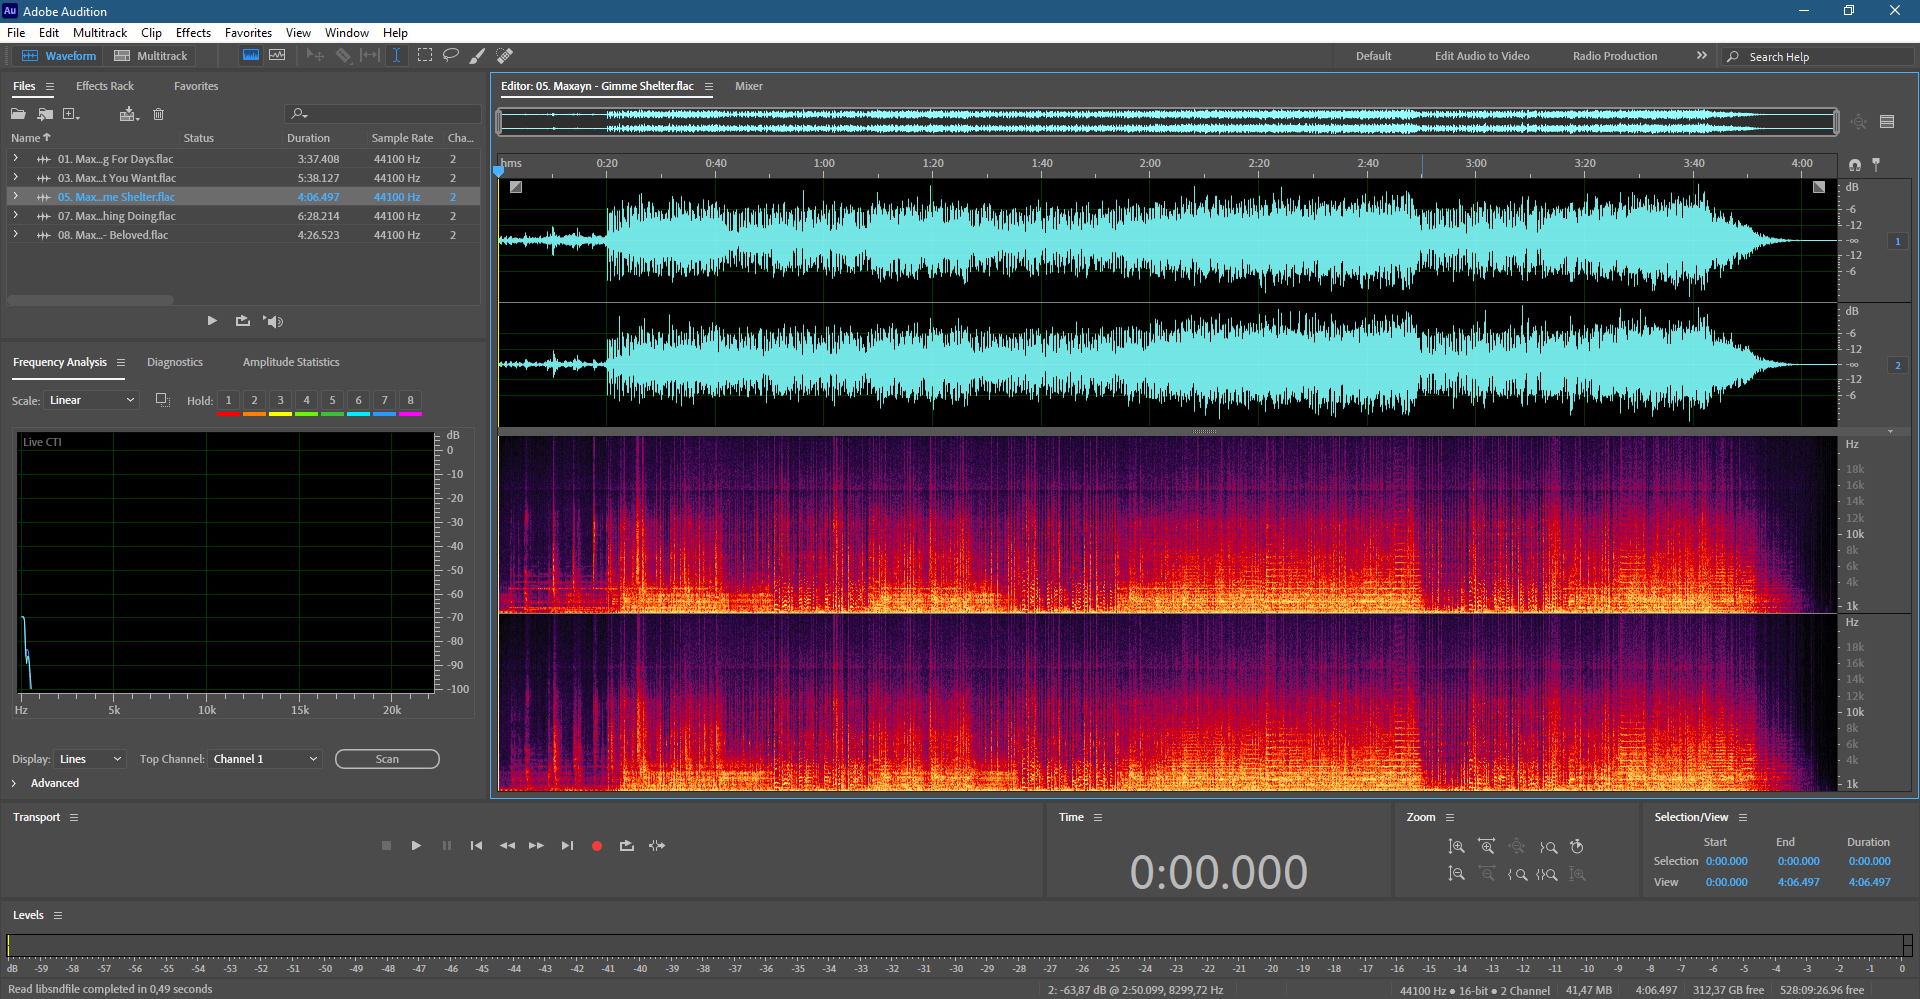Open the Files panel menu
The image size is (1920, 999).
point(49,86)
